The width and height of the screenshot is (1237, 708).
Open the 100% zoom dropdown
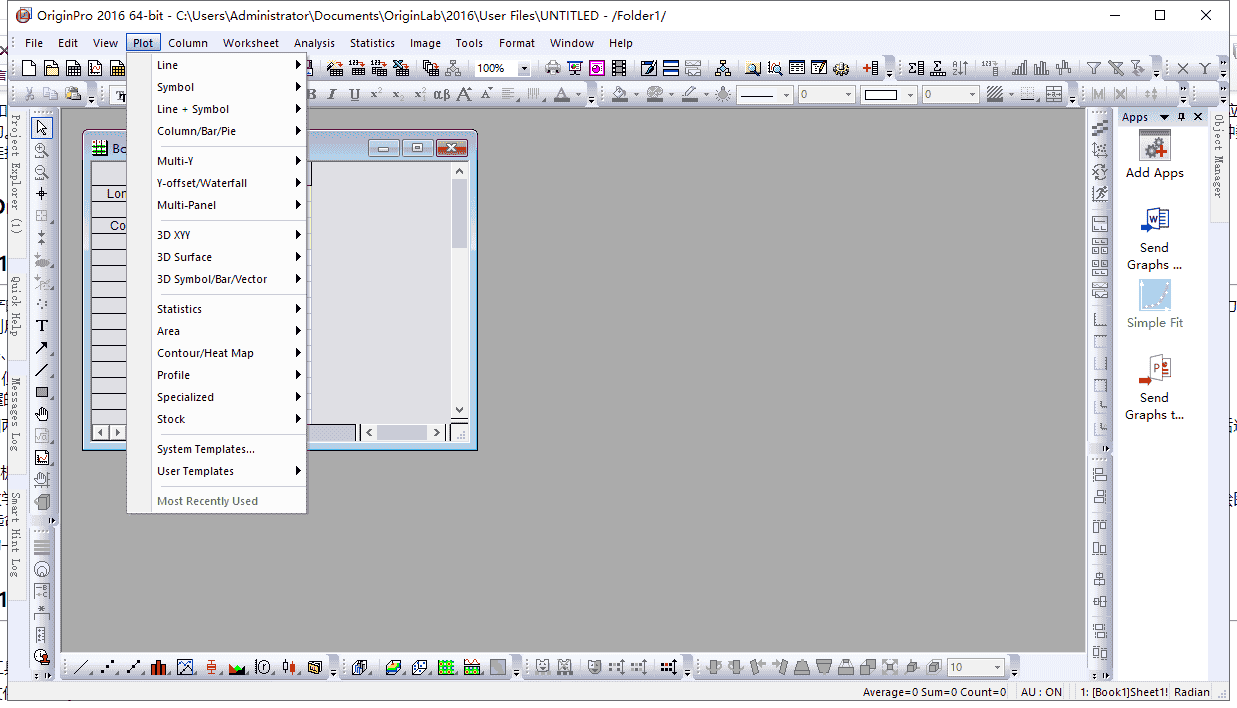pos(524,69)
